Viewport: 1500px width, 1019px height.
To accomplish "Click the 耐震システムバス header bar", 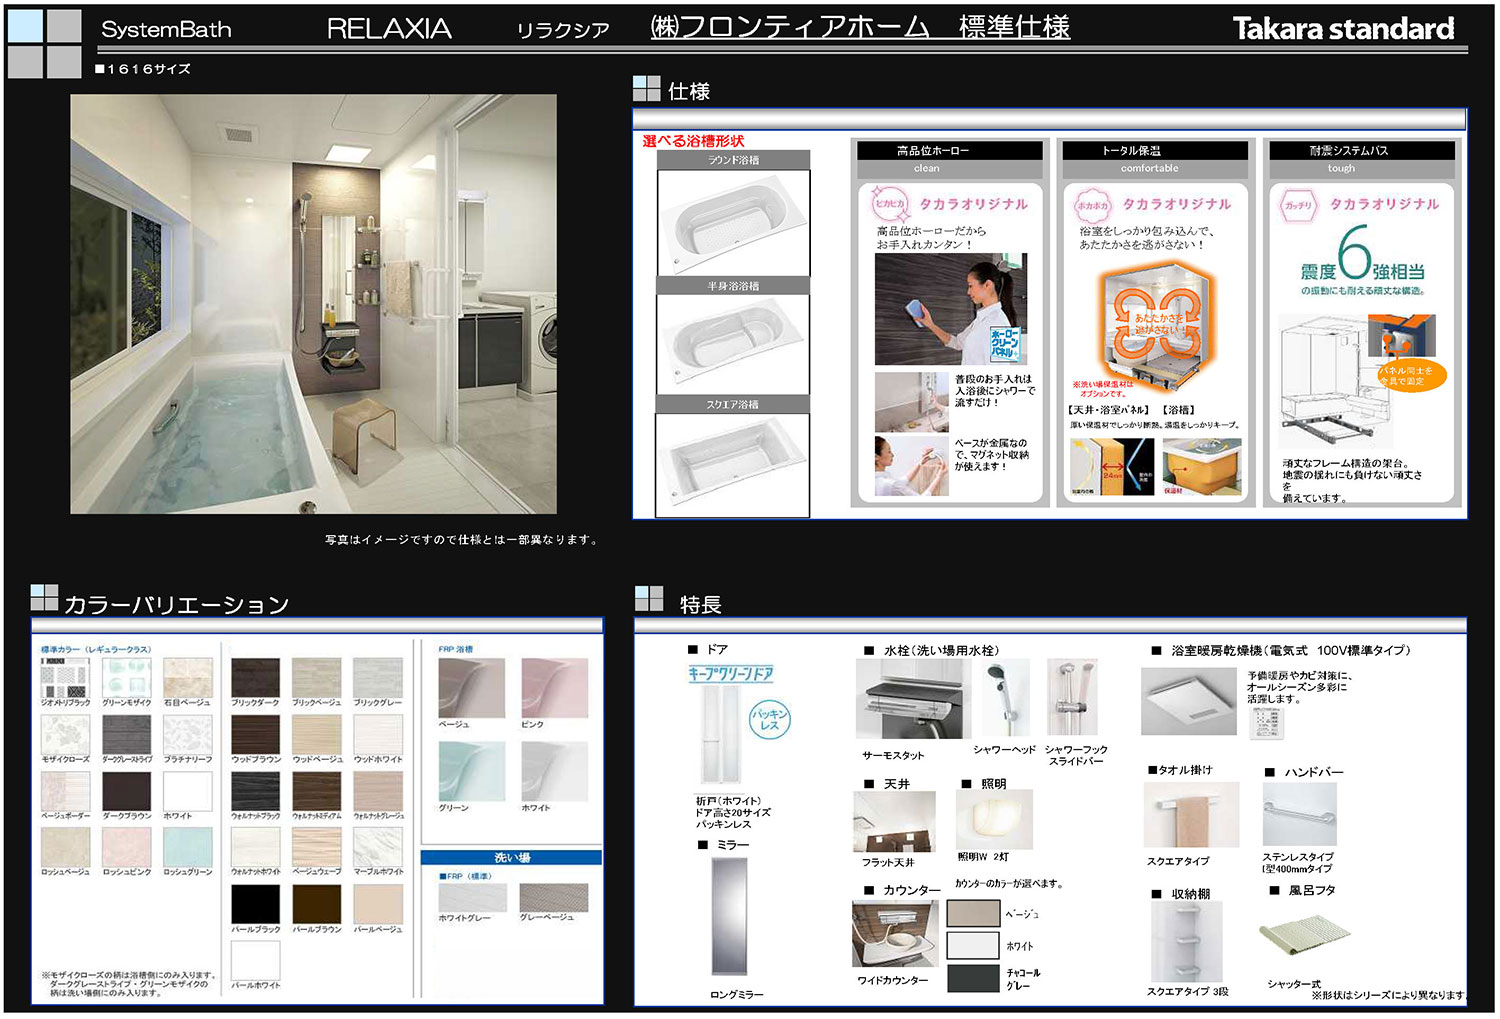I will pyautogui.click(x=1361, y=150).
